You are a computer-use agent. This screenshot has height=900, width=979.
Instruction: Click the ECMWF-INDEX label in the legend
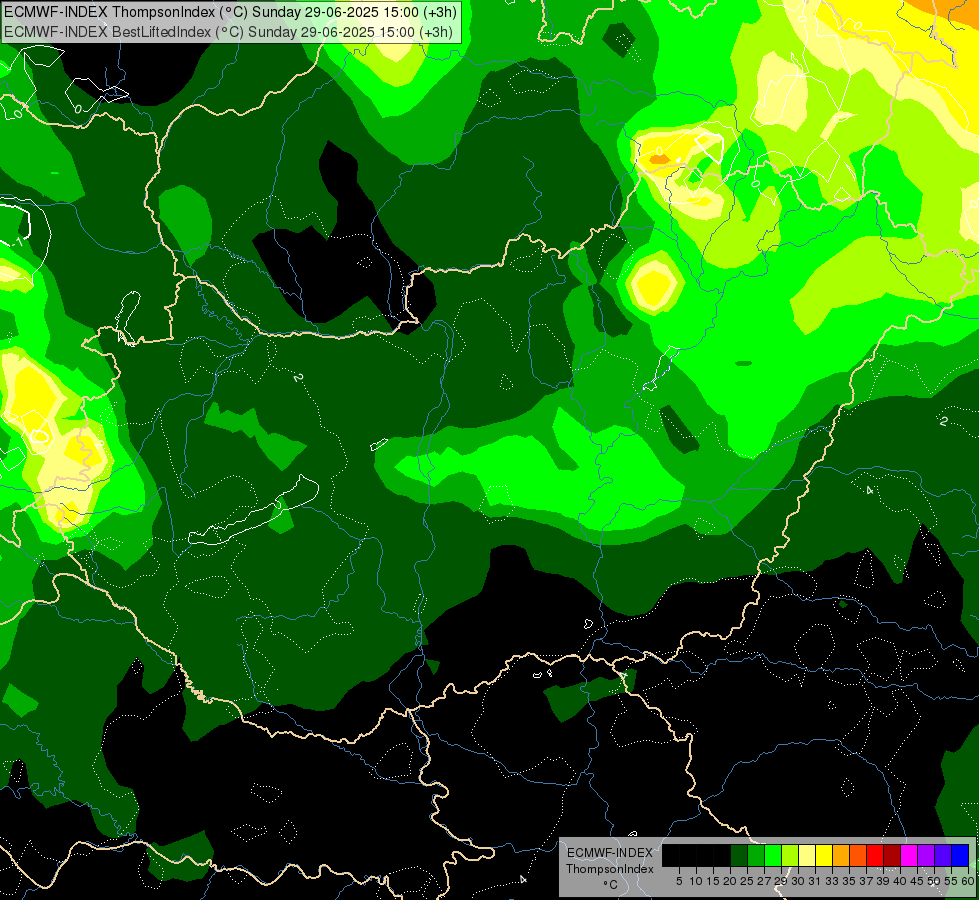[609, 853]
